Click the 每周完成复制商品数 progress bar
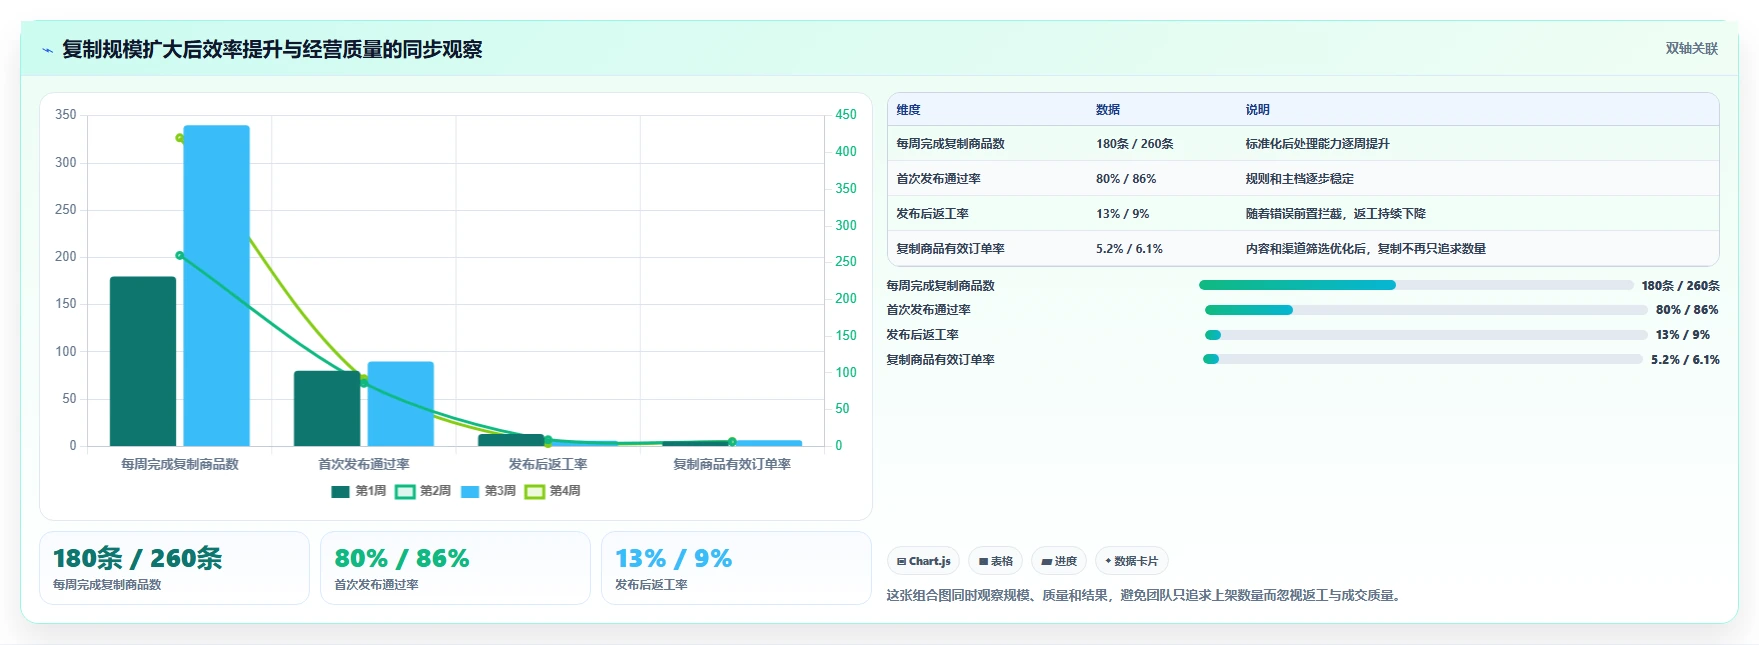Image resolution: width=1759 pixels, height=645 pixels. click(x=1416, y=285)
